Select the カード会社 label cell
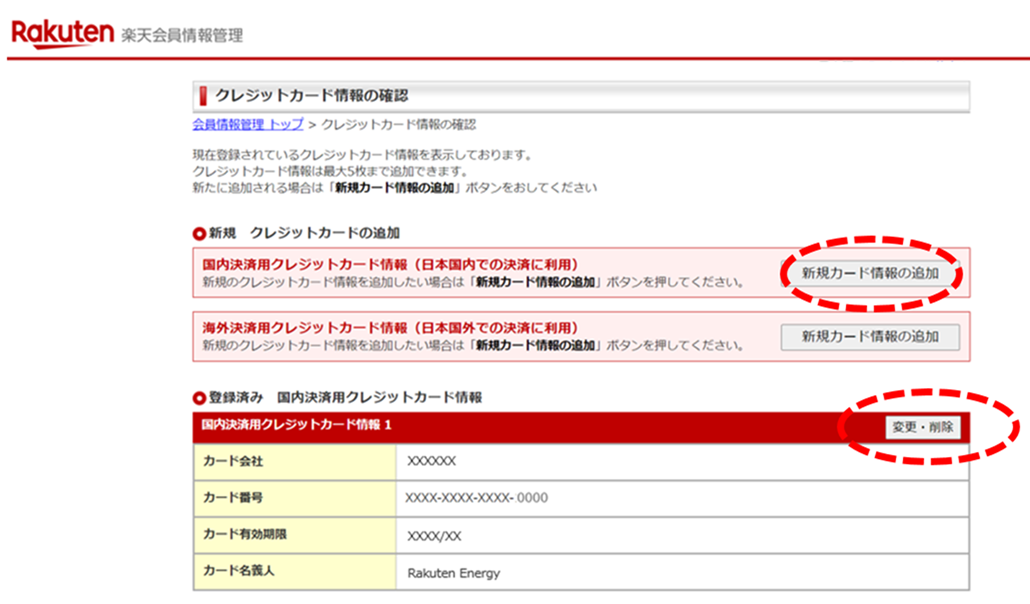Viewport: 1030px width, 604px height. pyautogui.click(x=294, y=461)
